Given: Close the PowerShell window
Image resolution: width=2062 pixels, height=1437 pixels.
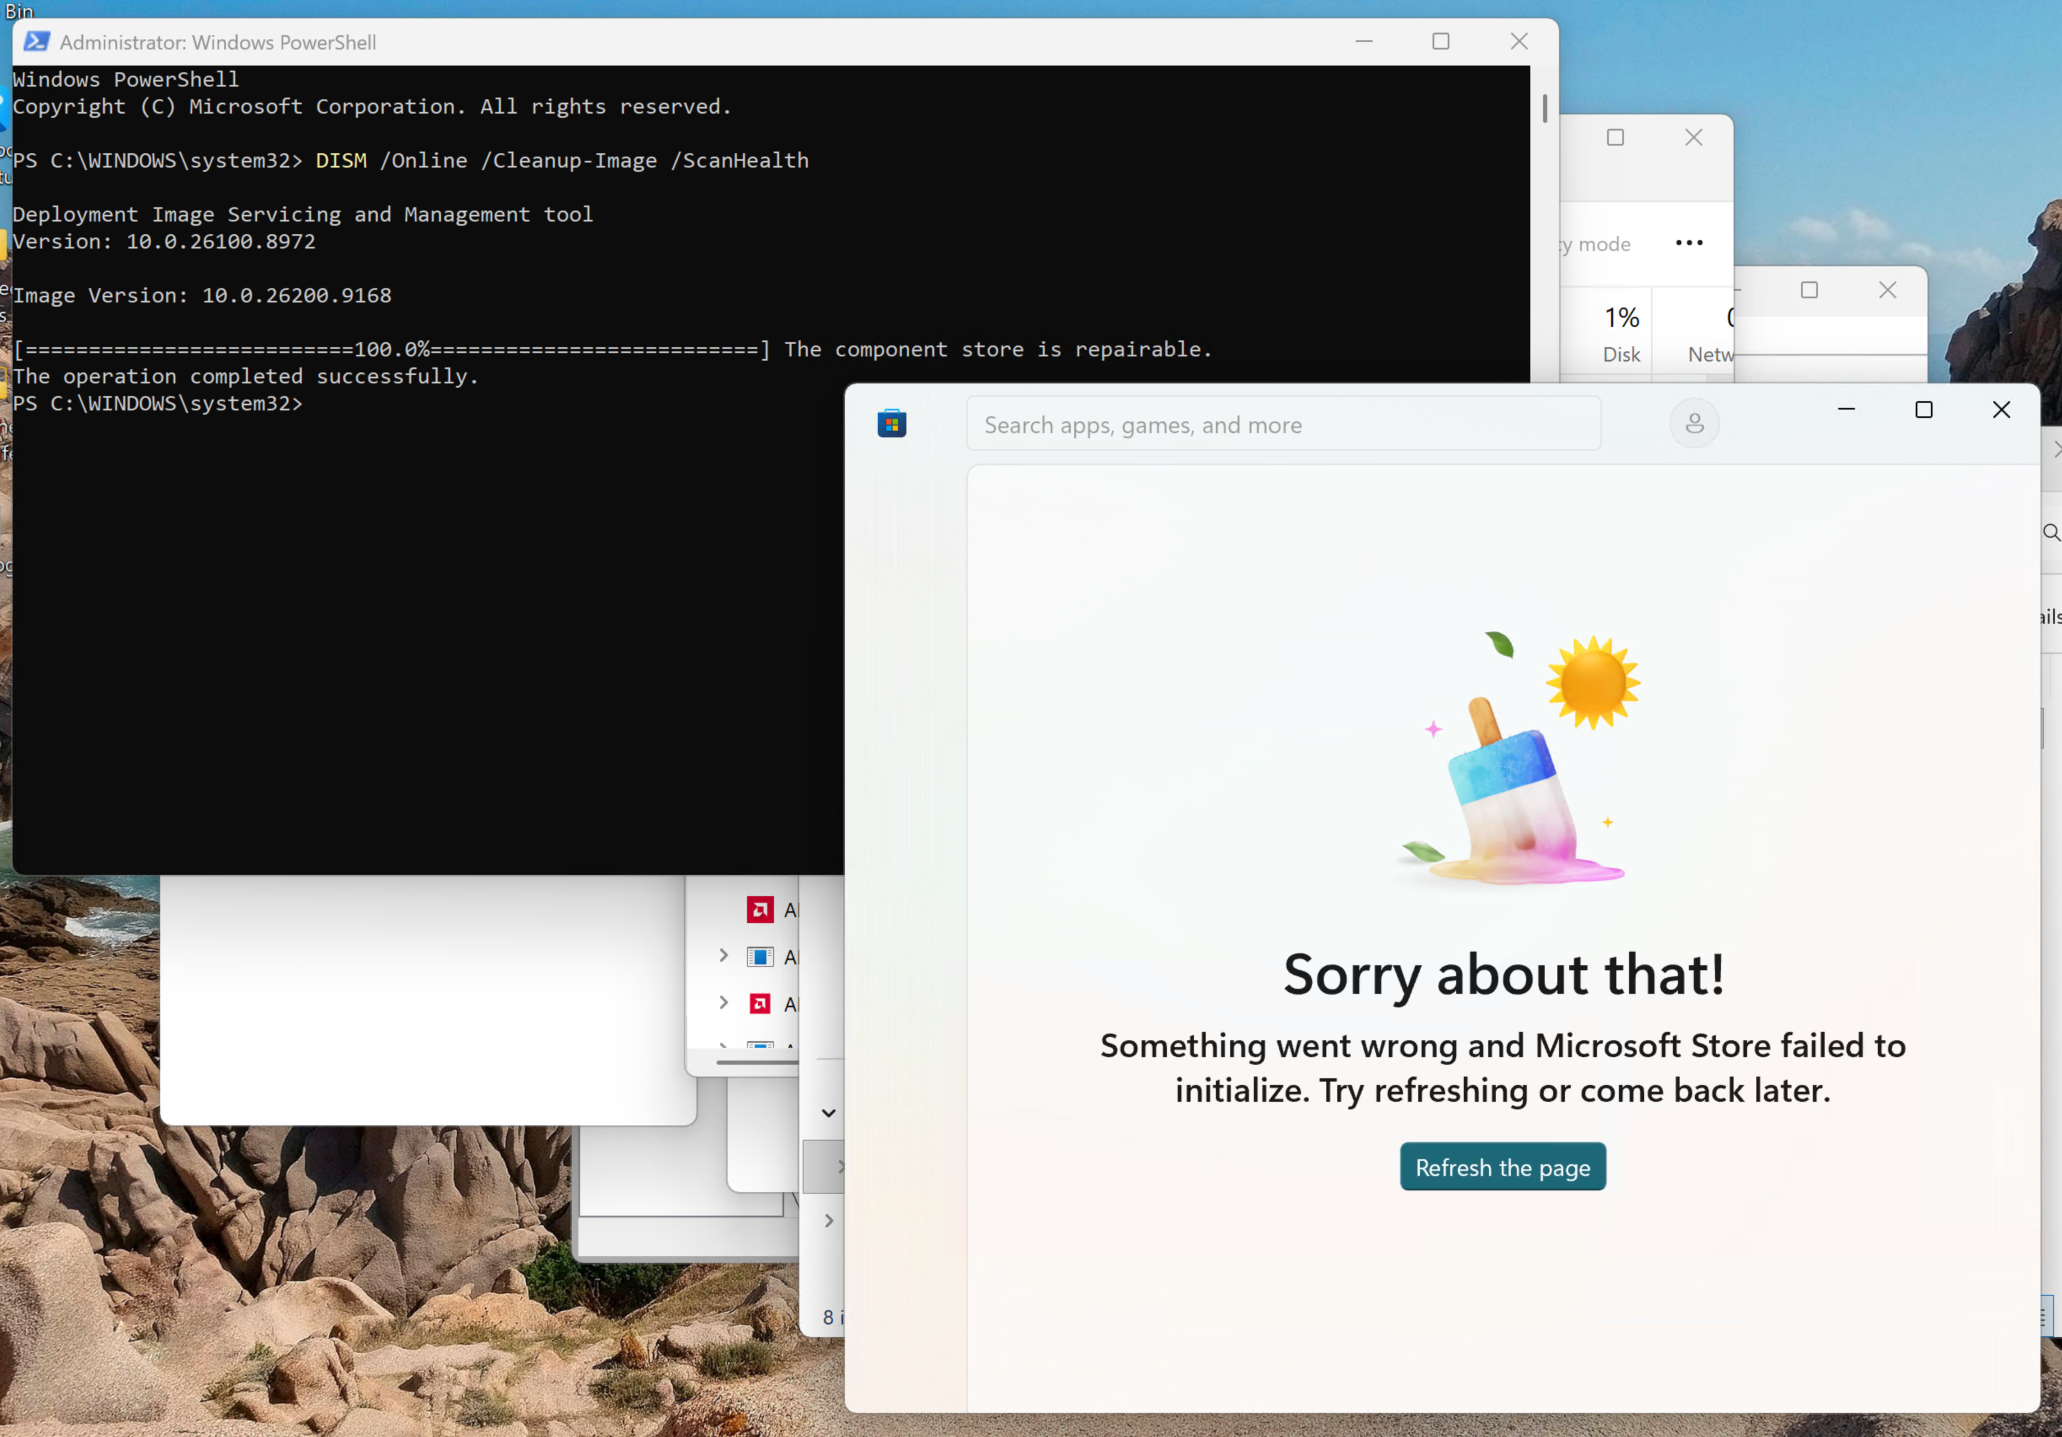Looking at the screenshot, I should point(1519,41).
